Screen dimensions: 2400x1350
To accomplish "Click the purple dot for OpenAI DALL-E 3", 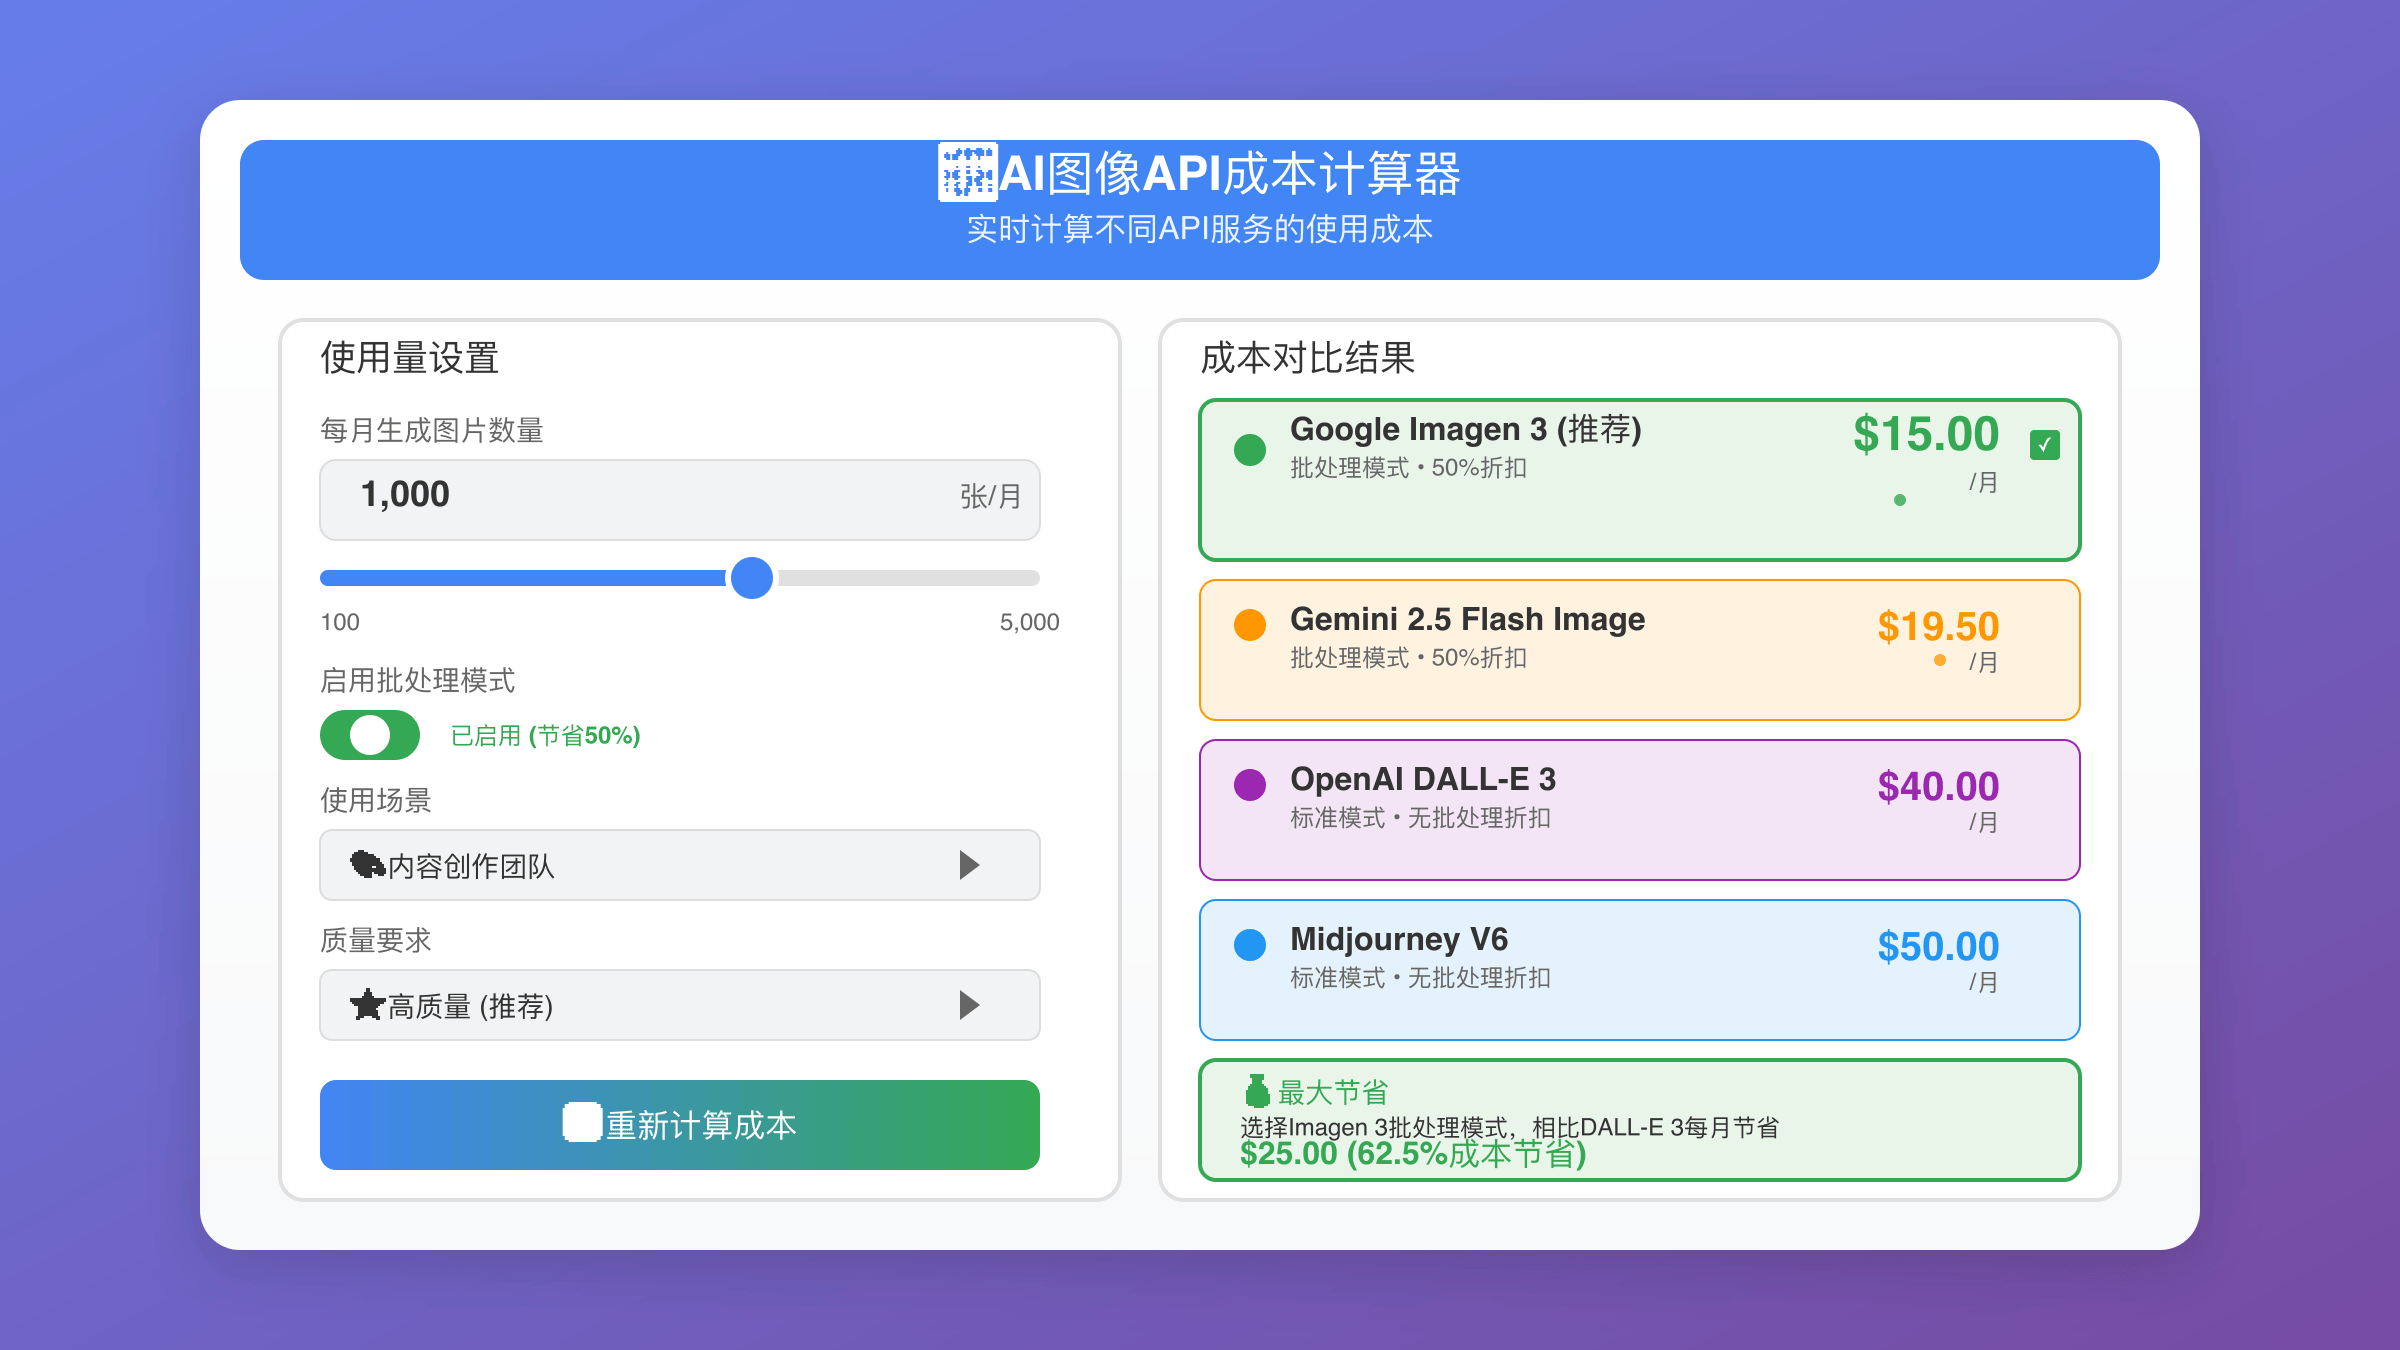I will pos(1250,785).
